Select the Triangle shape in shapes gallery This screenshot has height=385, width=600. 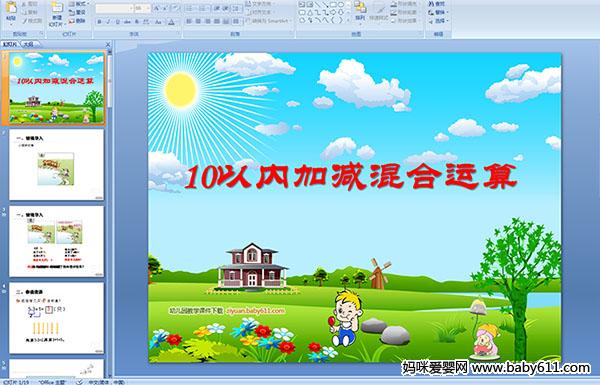(x=310, y=12)
